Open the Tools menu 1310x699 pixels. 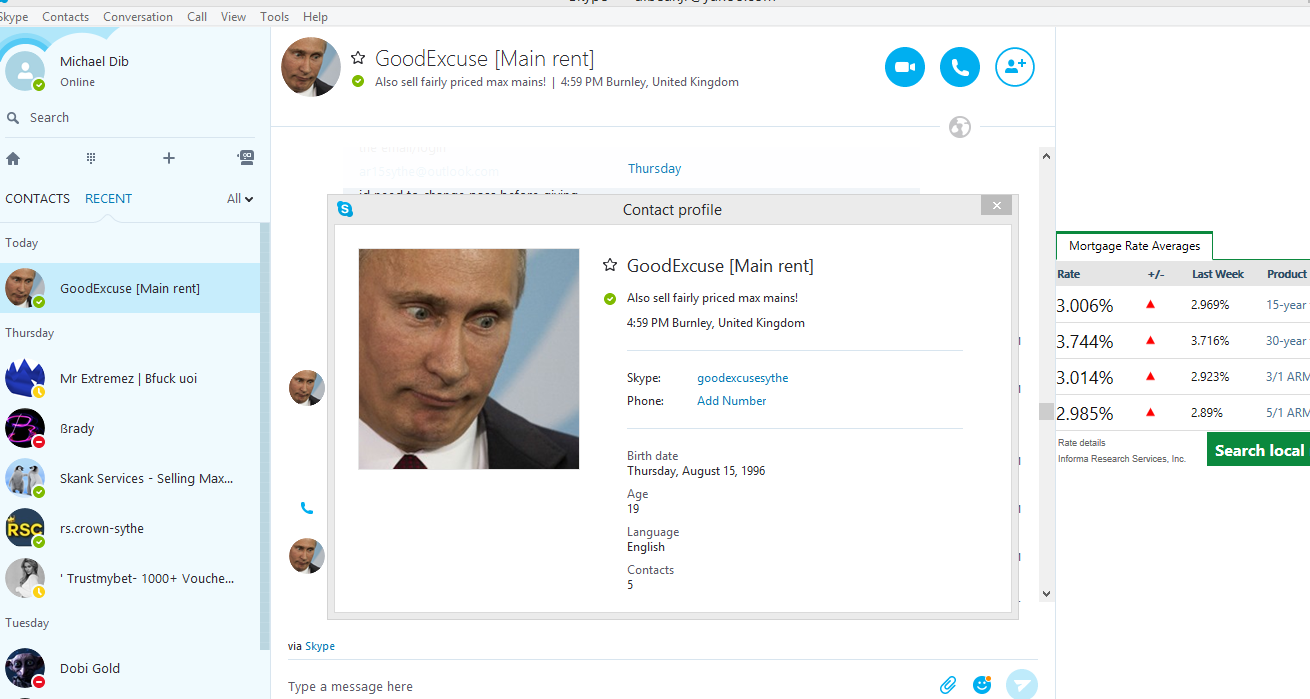(275, 17)
